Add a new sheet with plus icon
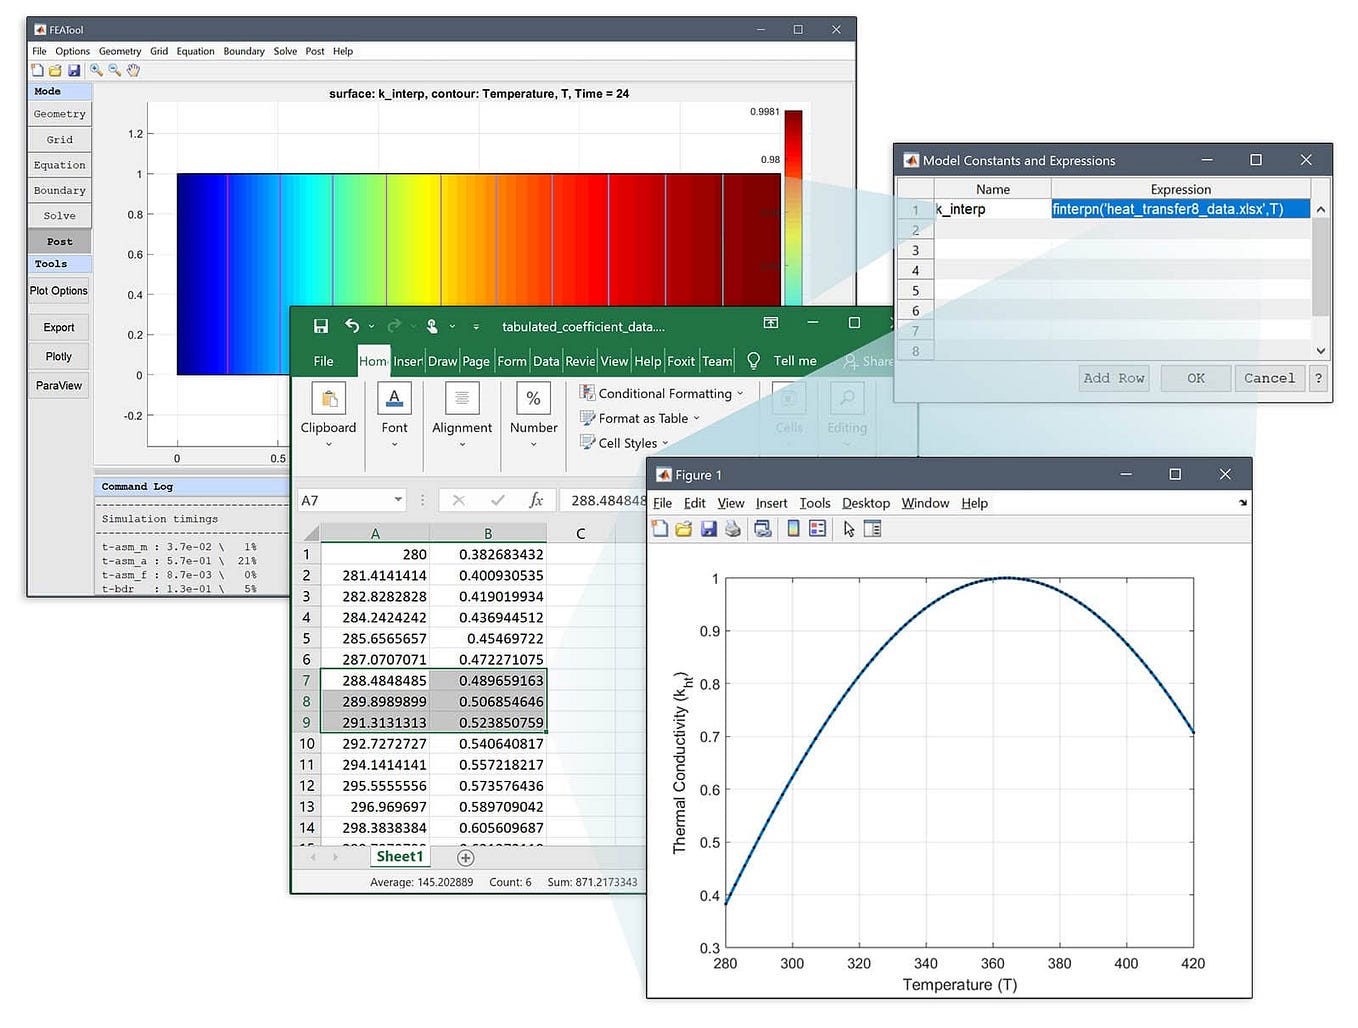The image size is (1358, 1028). click(x=465, y=857)
